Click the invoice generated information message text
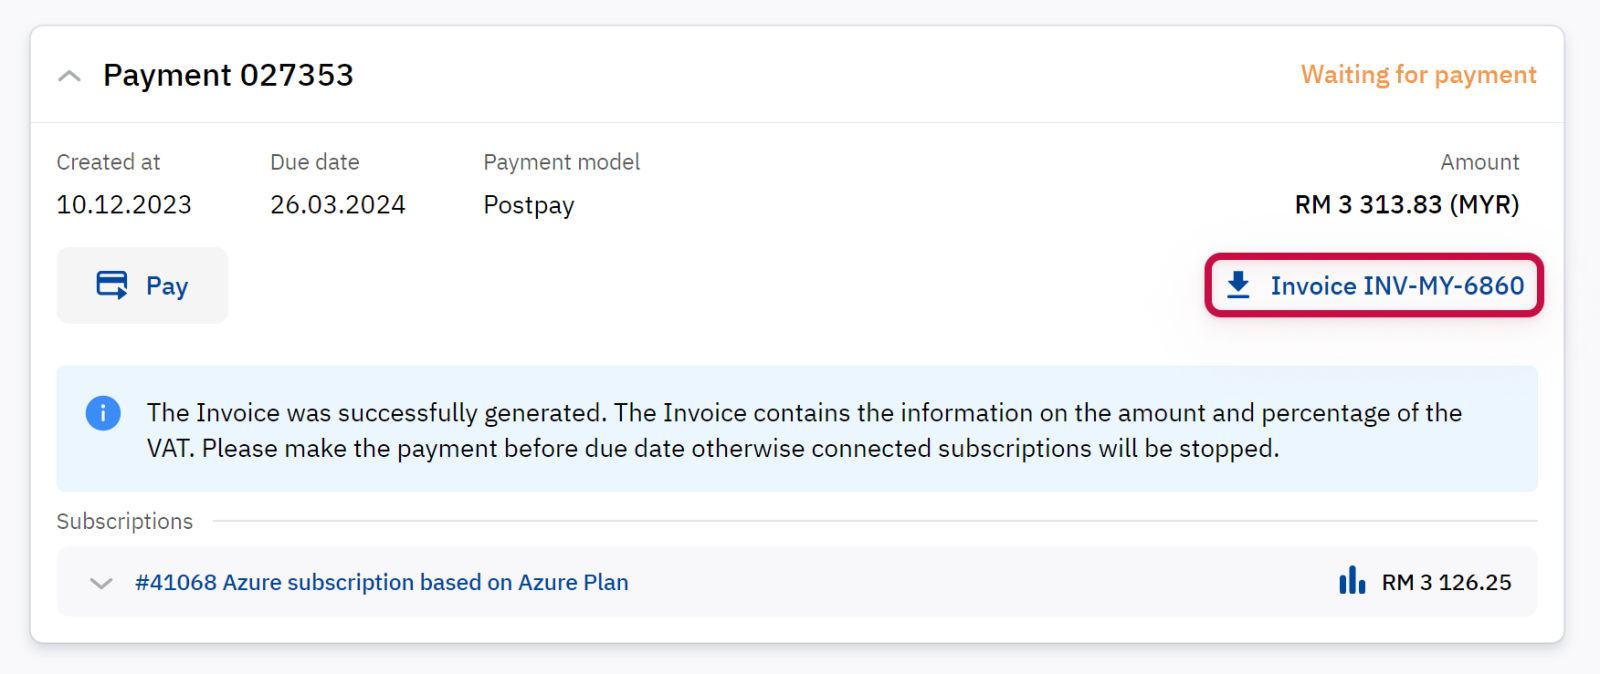Screen dimensions: 1600x674 tap(804, 430)
